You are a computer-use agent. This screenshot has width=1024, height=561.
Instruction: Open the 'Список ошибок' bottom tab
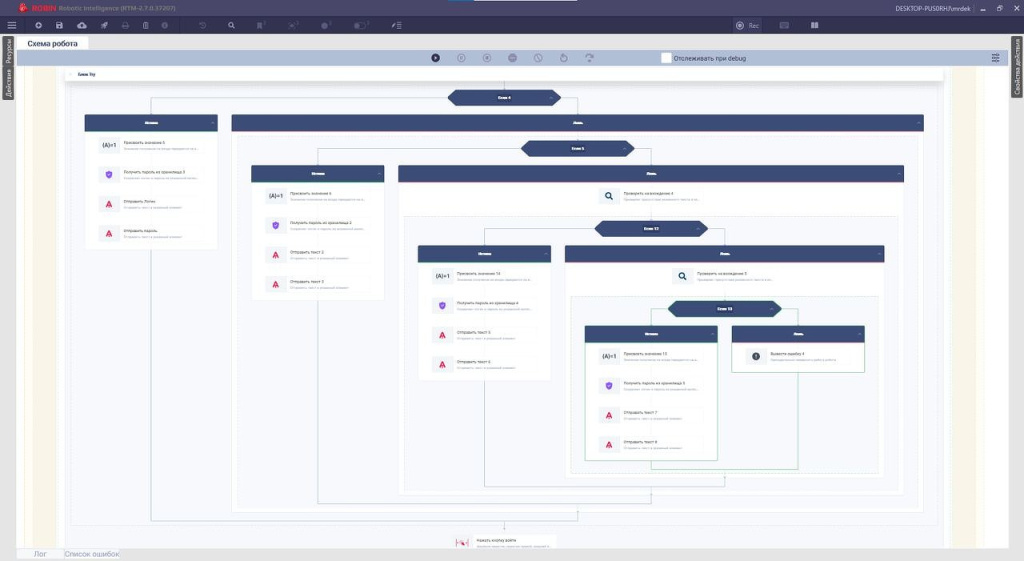pyautogui.click(x=91, y=554)
